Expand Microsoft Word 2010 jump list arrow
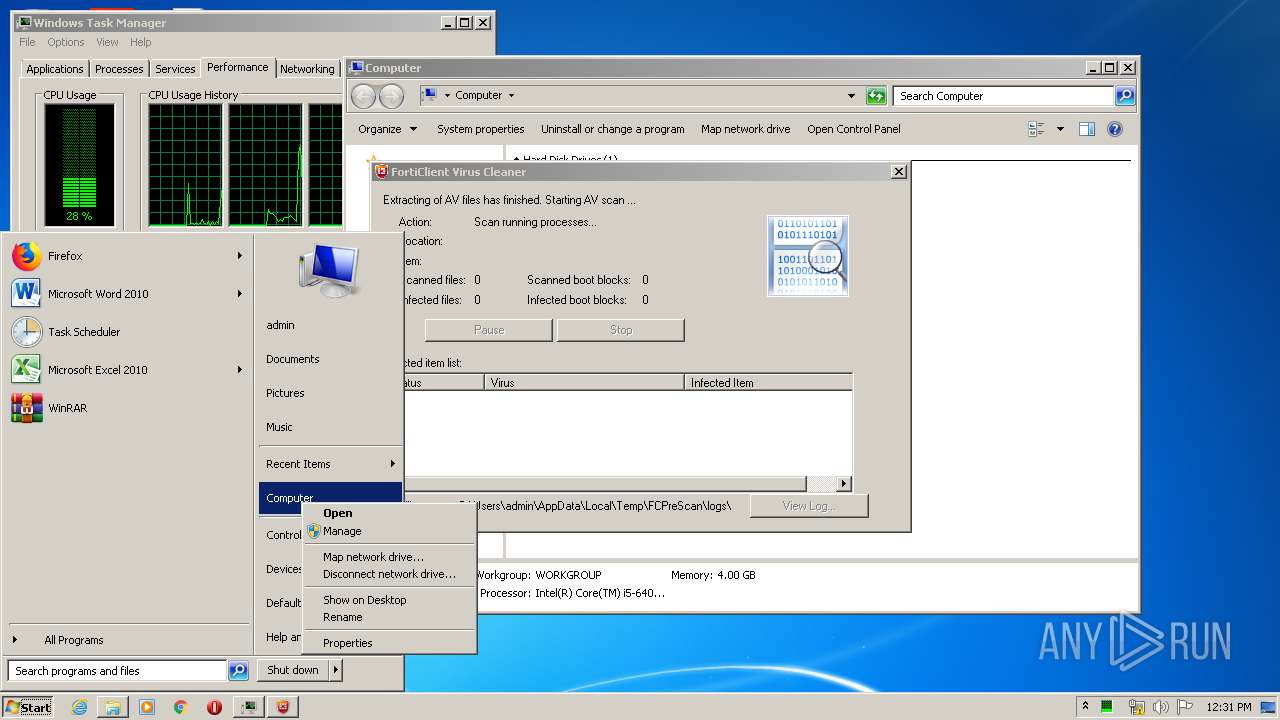The width and height of the screenshot is (1280, 720). tap(240, 294)
